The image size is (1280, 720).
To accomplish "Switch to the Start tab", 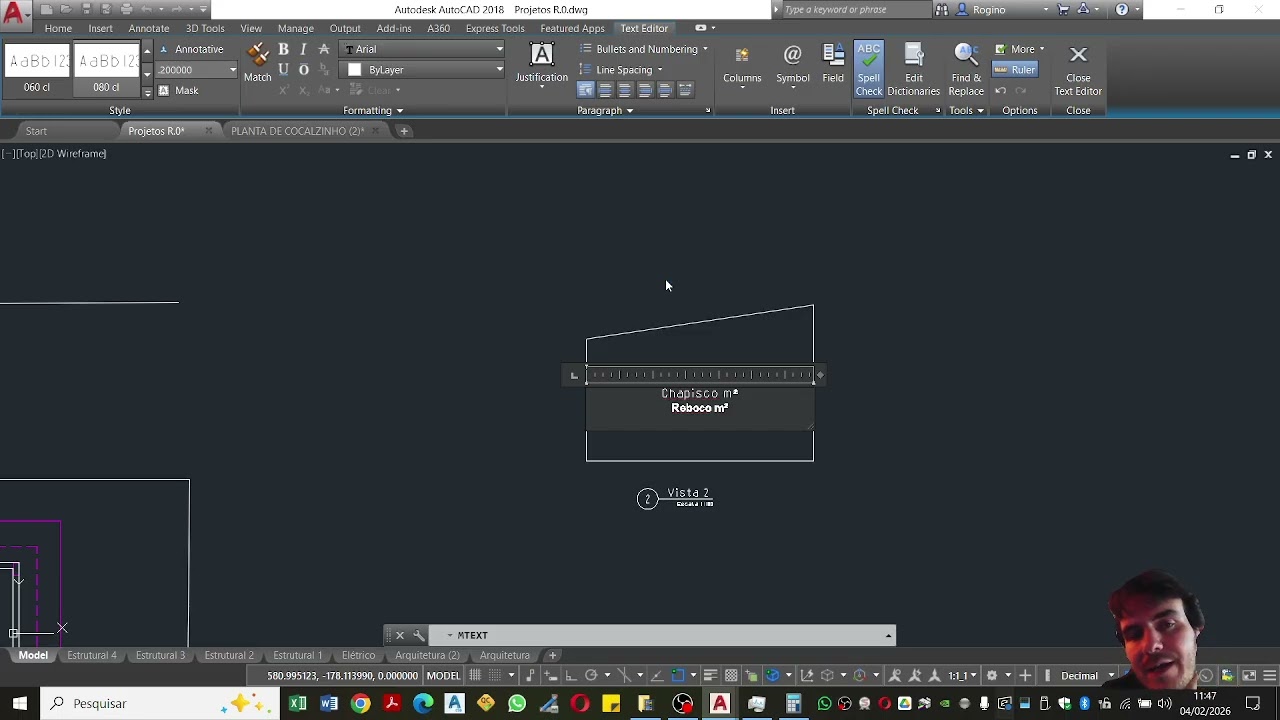I will (36, 131).
